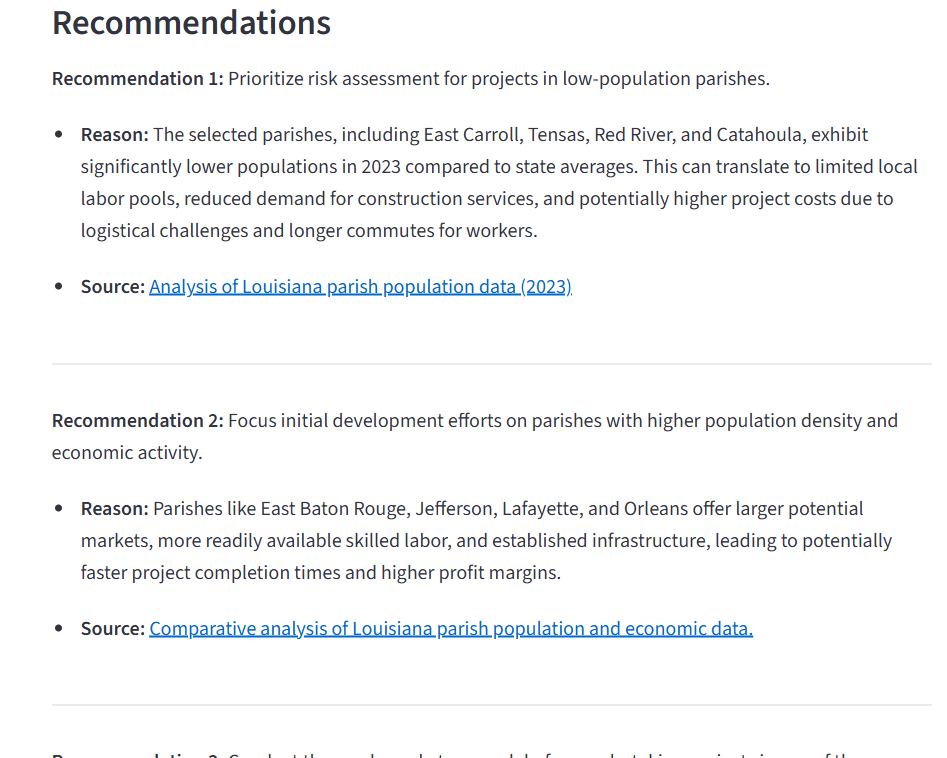Click the bullet before the Comparative analysis source
947x758 pixels.
point(59,628)
